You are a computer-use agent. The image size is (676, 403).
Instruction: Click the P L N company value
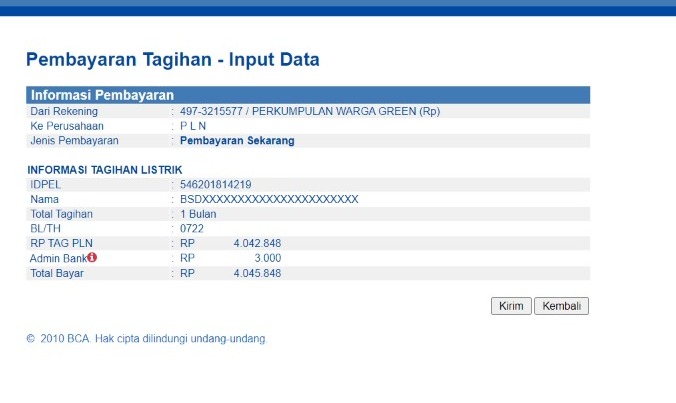coord(191,126)
